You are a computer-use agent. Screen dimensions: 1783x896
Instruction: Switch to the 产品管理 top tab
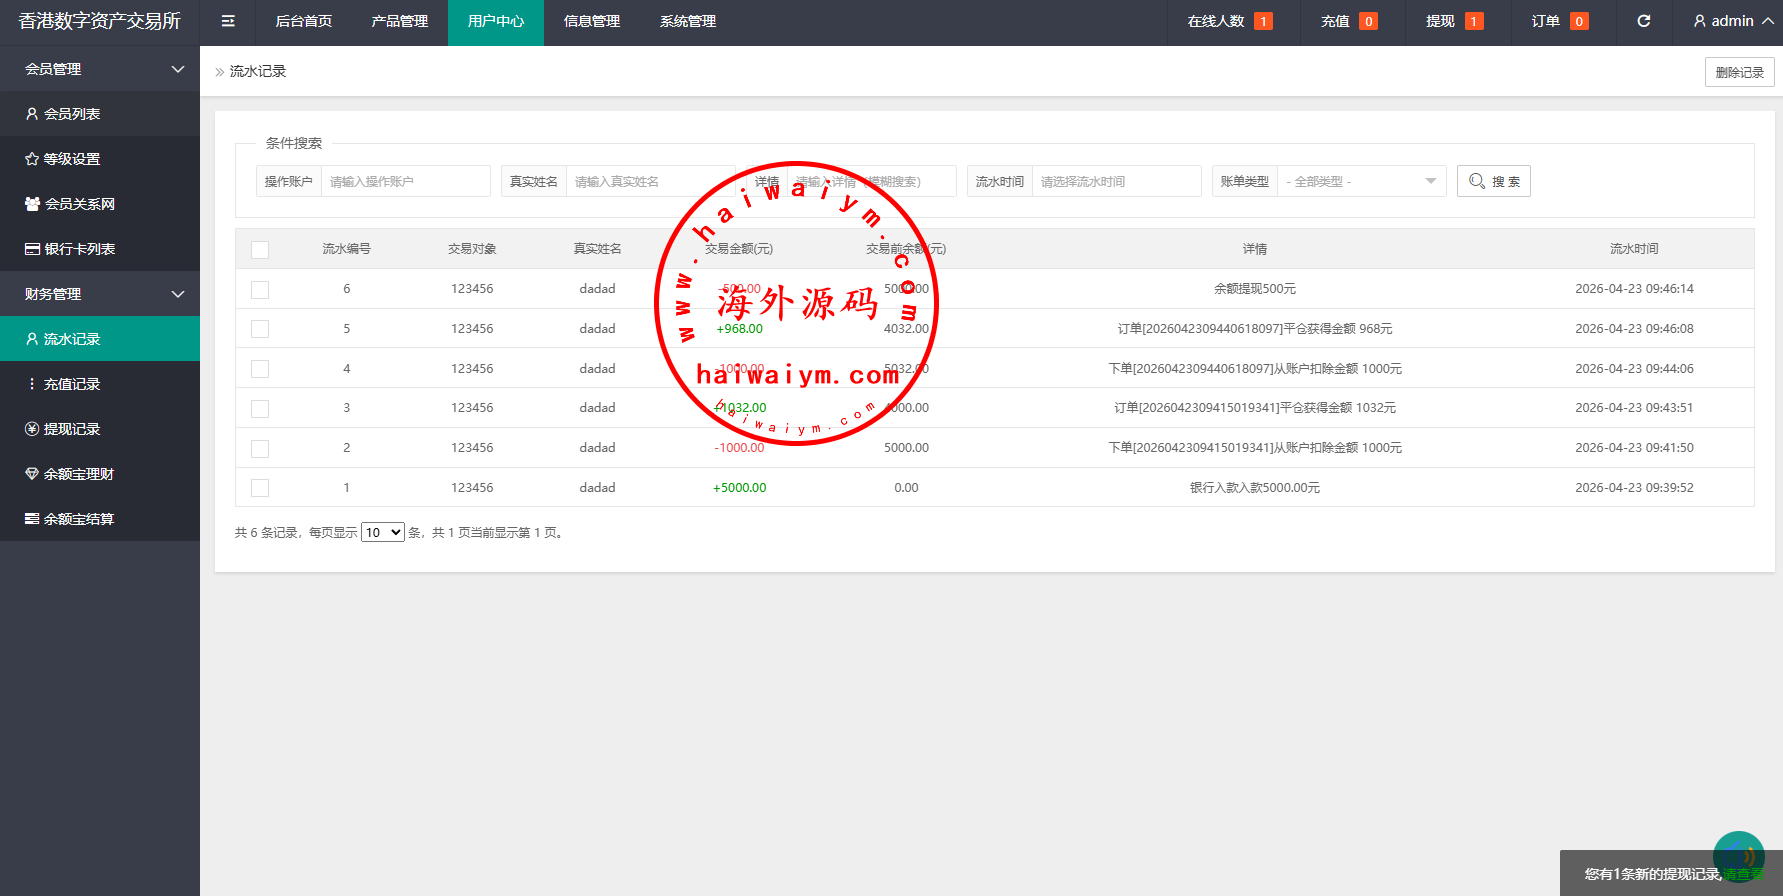(399, 21)
